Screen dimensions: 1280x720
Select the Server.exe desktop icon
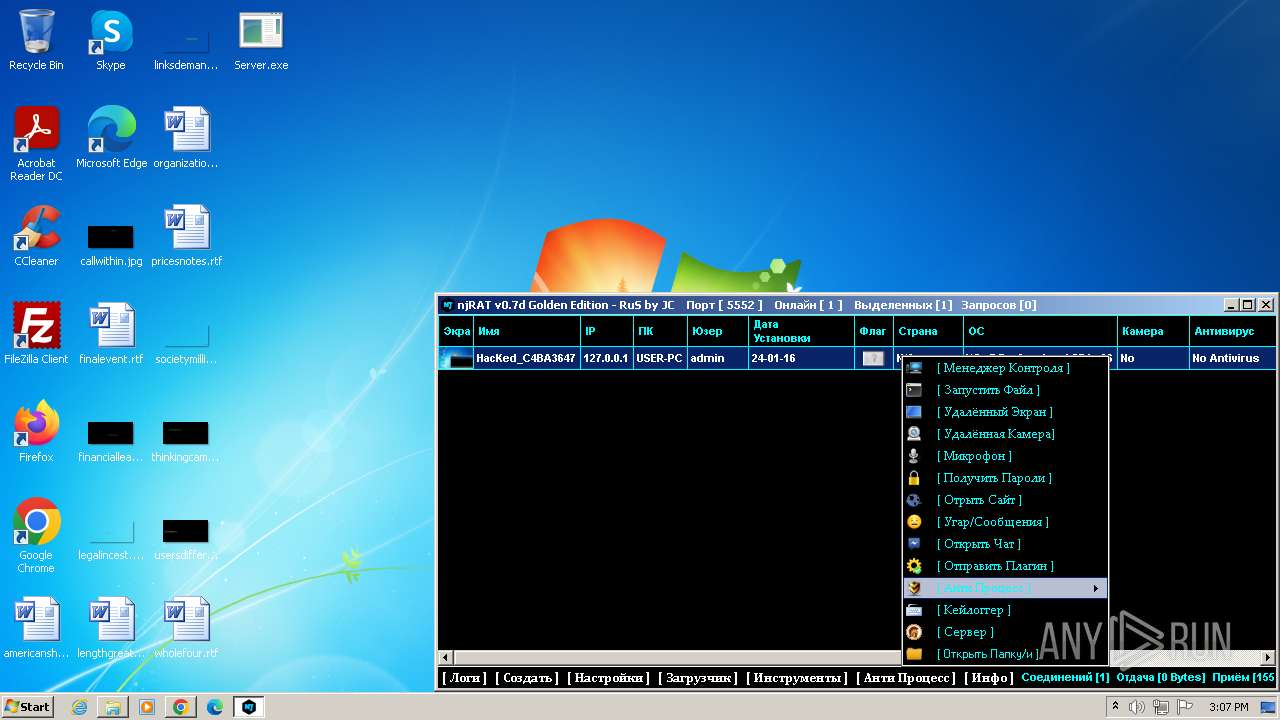point(261,42)
